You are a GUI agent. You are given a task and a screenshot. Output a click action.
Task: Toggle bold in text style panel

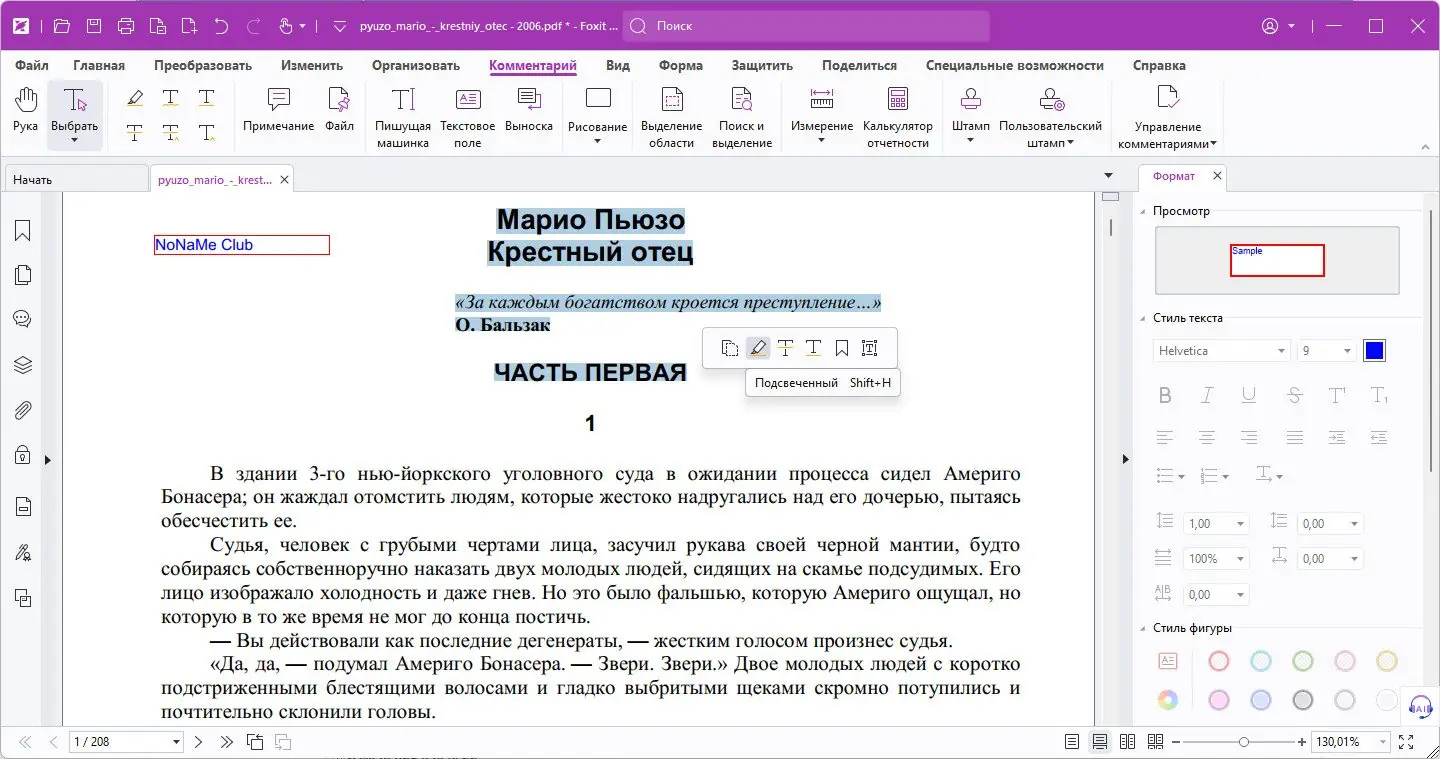pyautogui.click(x=1164, y=395)
